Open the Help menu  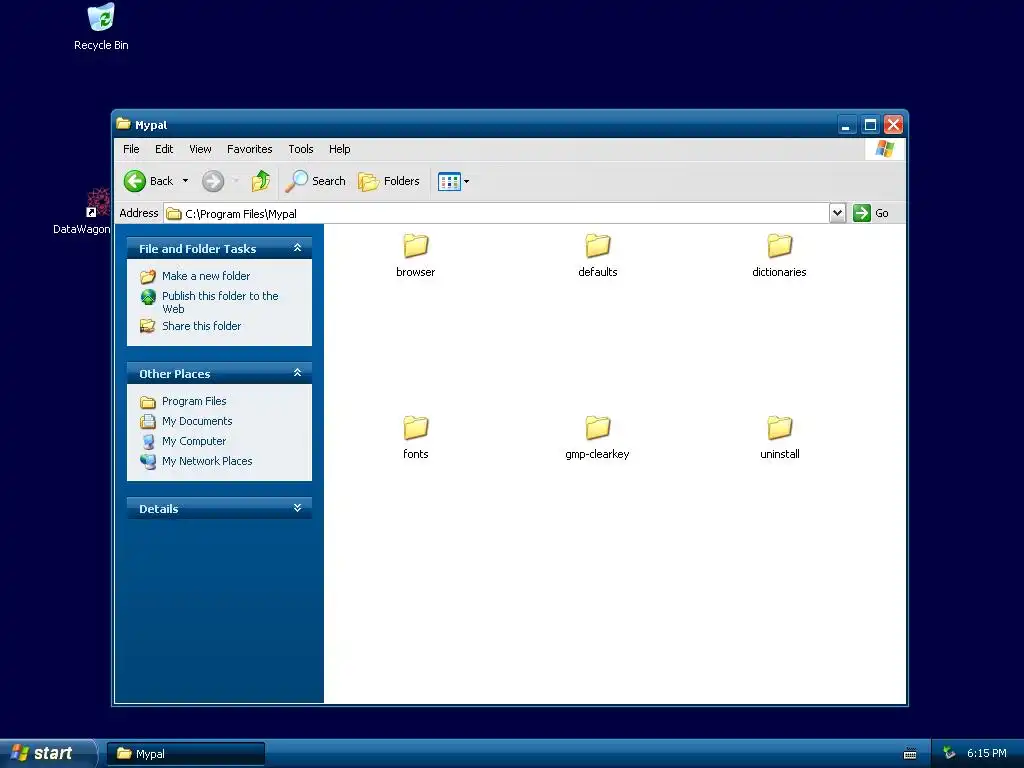[340, 149]
